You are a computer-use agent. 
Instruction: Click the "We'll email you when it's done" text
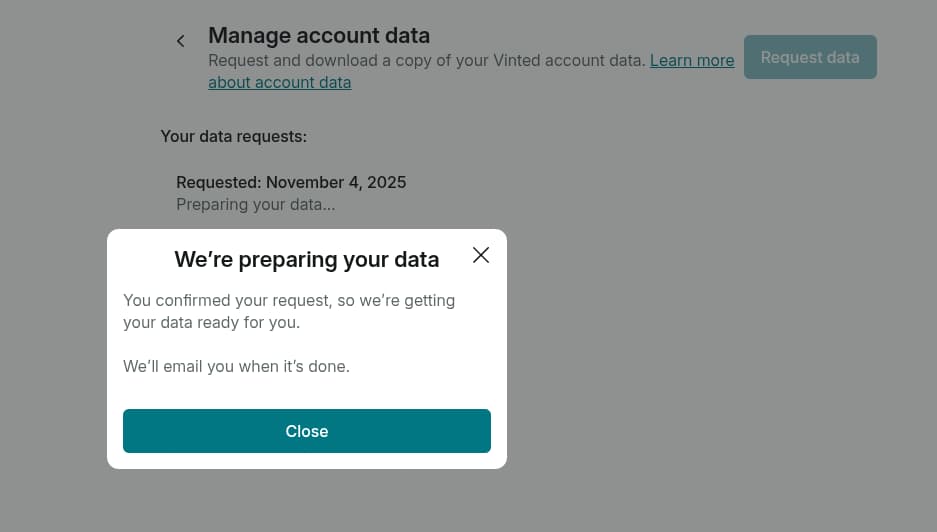pos(236,366)
